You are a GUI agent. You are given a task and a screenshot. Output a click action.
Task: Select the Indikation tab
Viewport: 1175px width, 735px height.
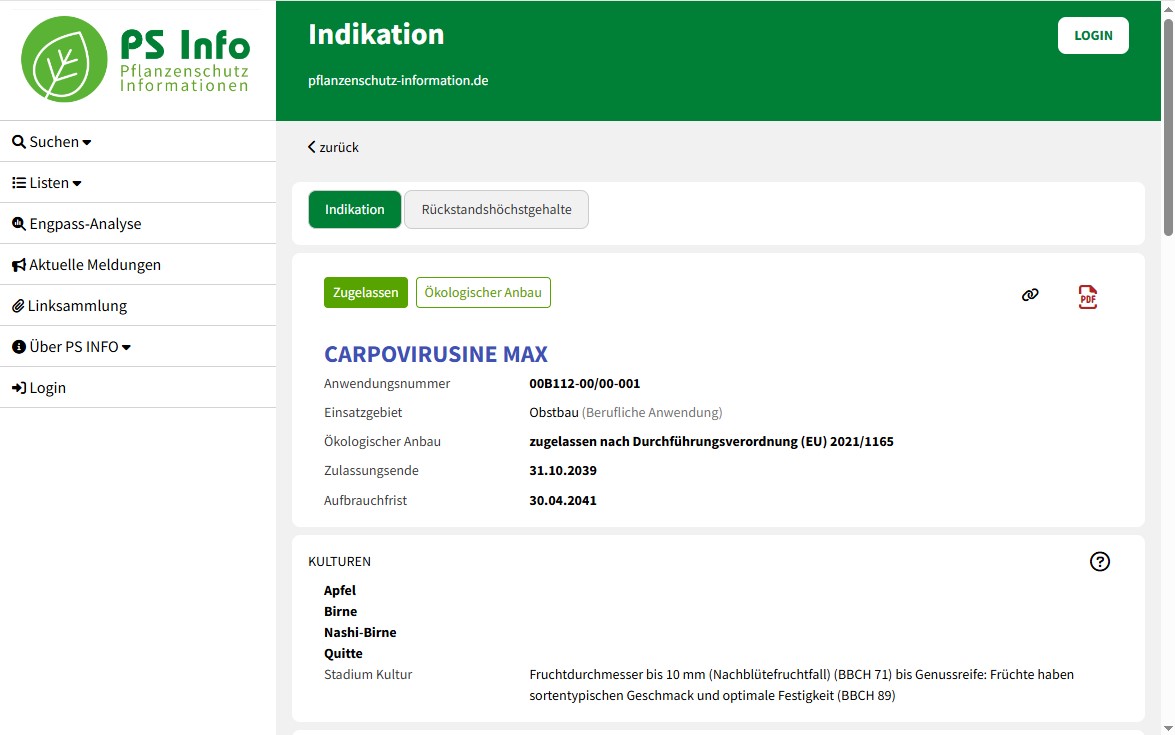[x=354, y=210]
